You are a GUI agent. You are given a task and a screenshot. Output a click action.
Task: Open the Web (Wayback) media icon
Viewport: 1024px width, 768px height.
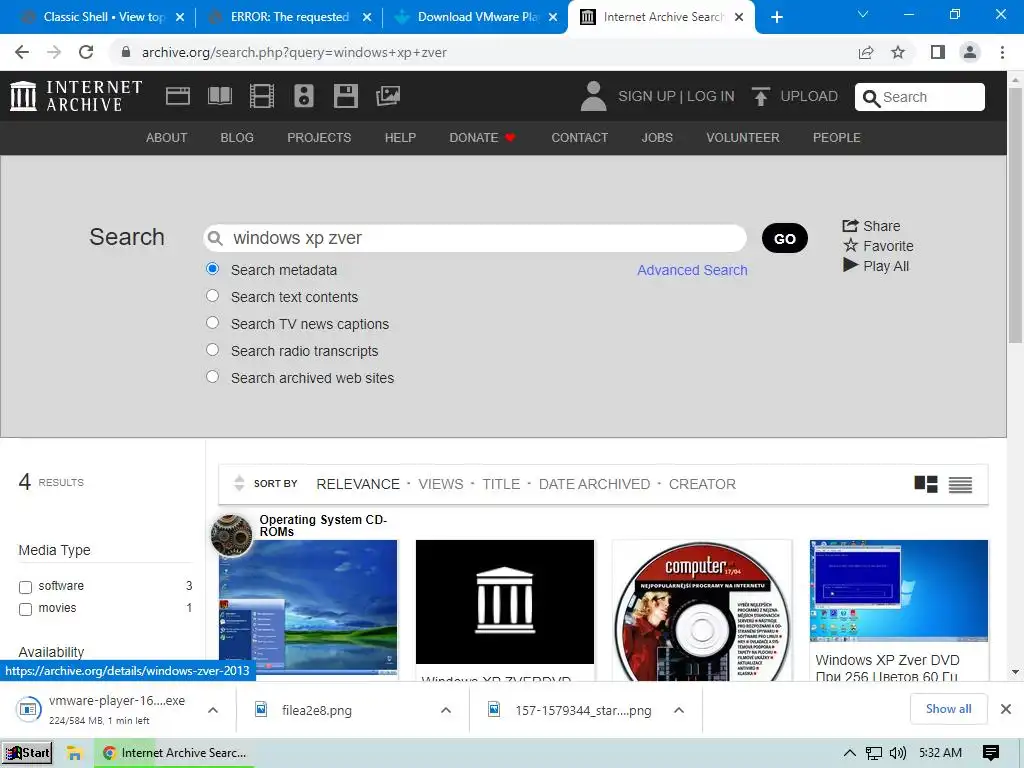coord(178,96)
